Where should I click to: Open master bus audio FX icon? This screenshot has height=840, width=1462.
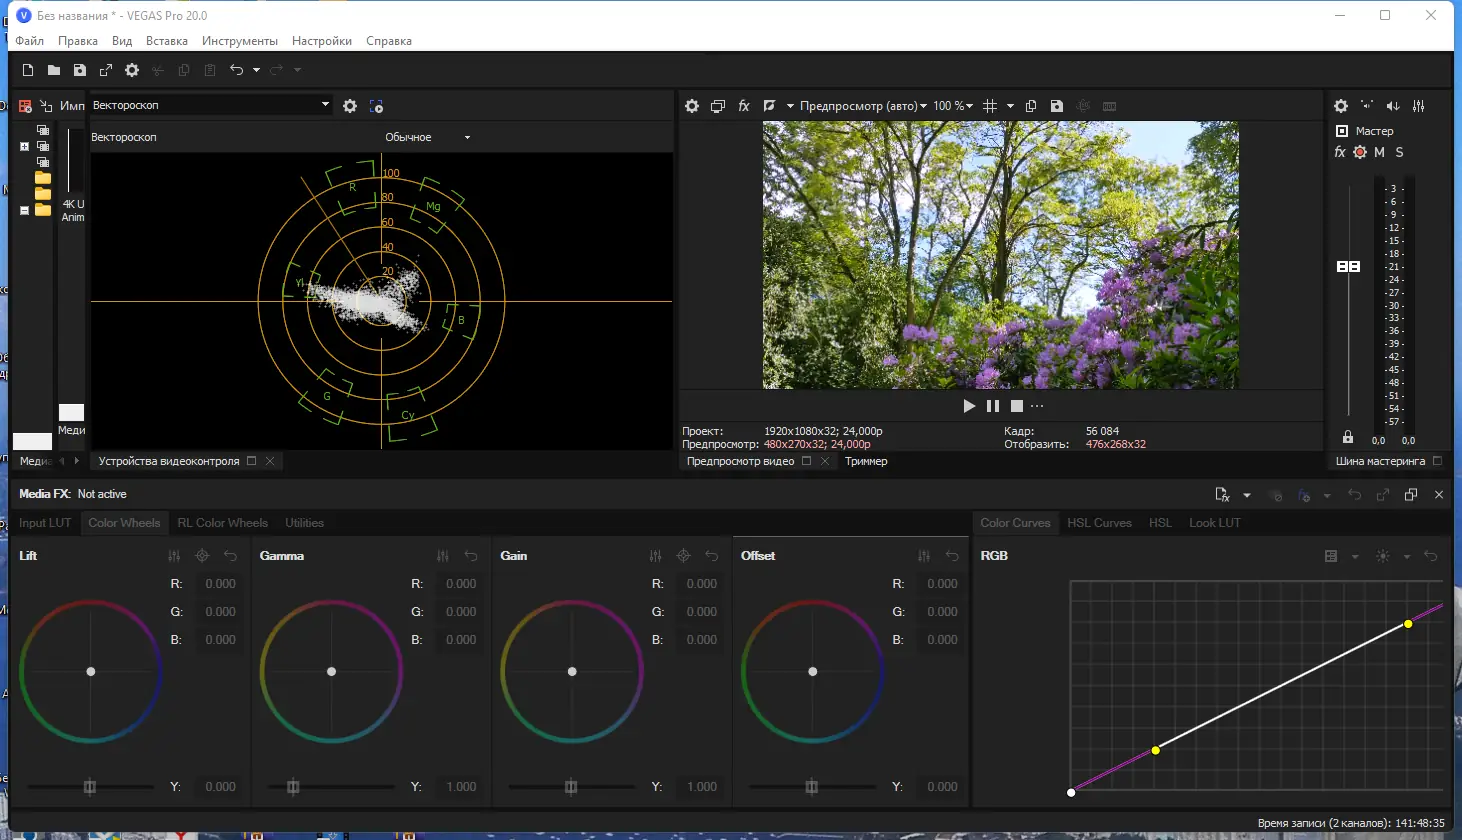click(1340, 152)
